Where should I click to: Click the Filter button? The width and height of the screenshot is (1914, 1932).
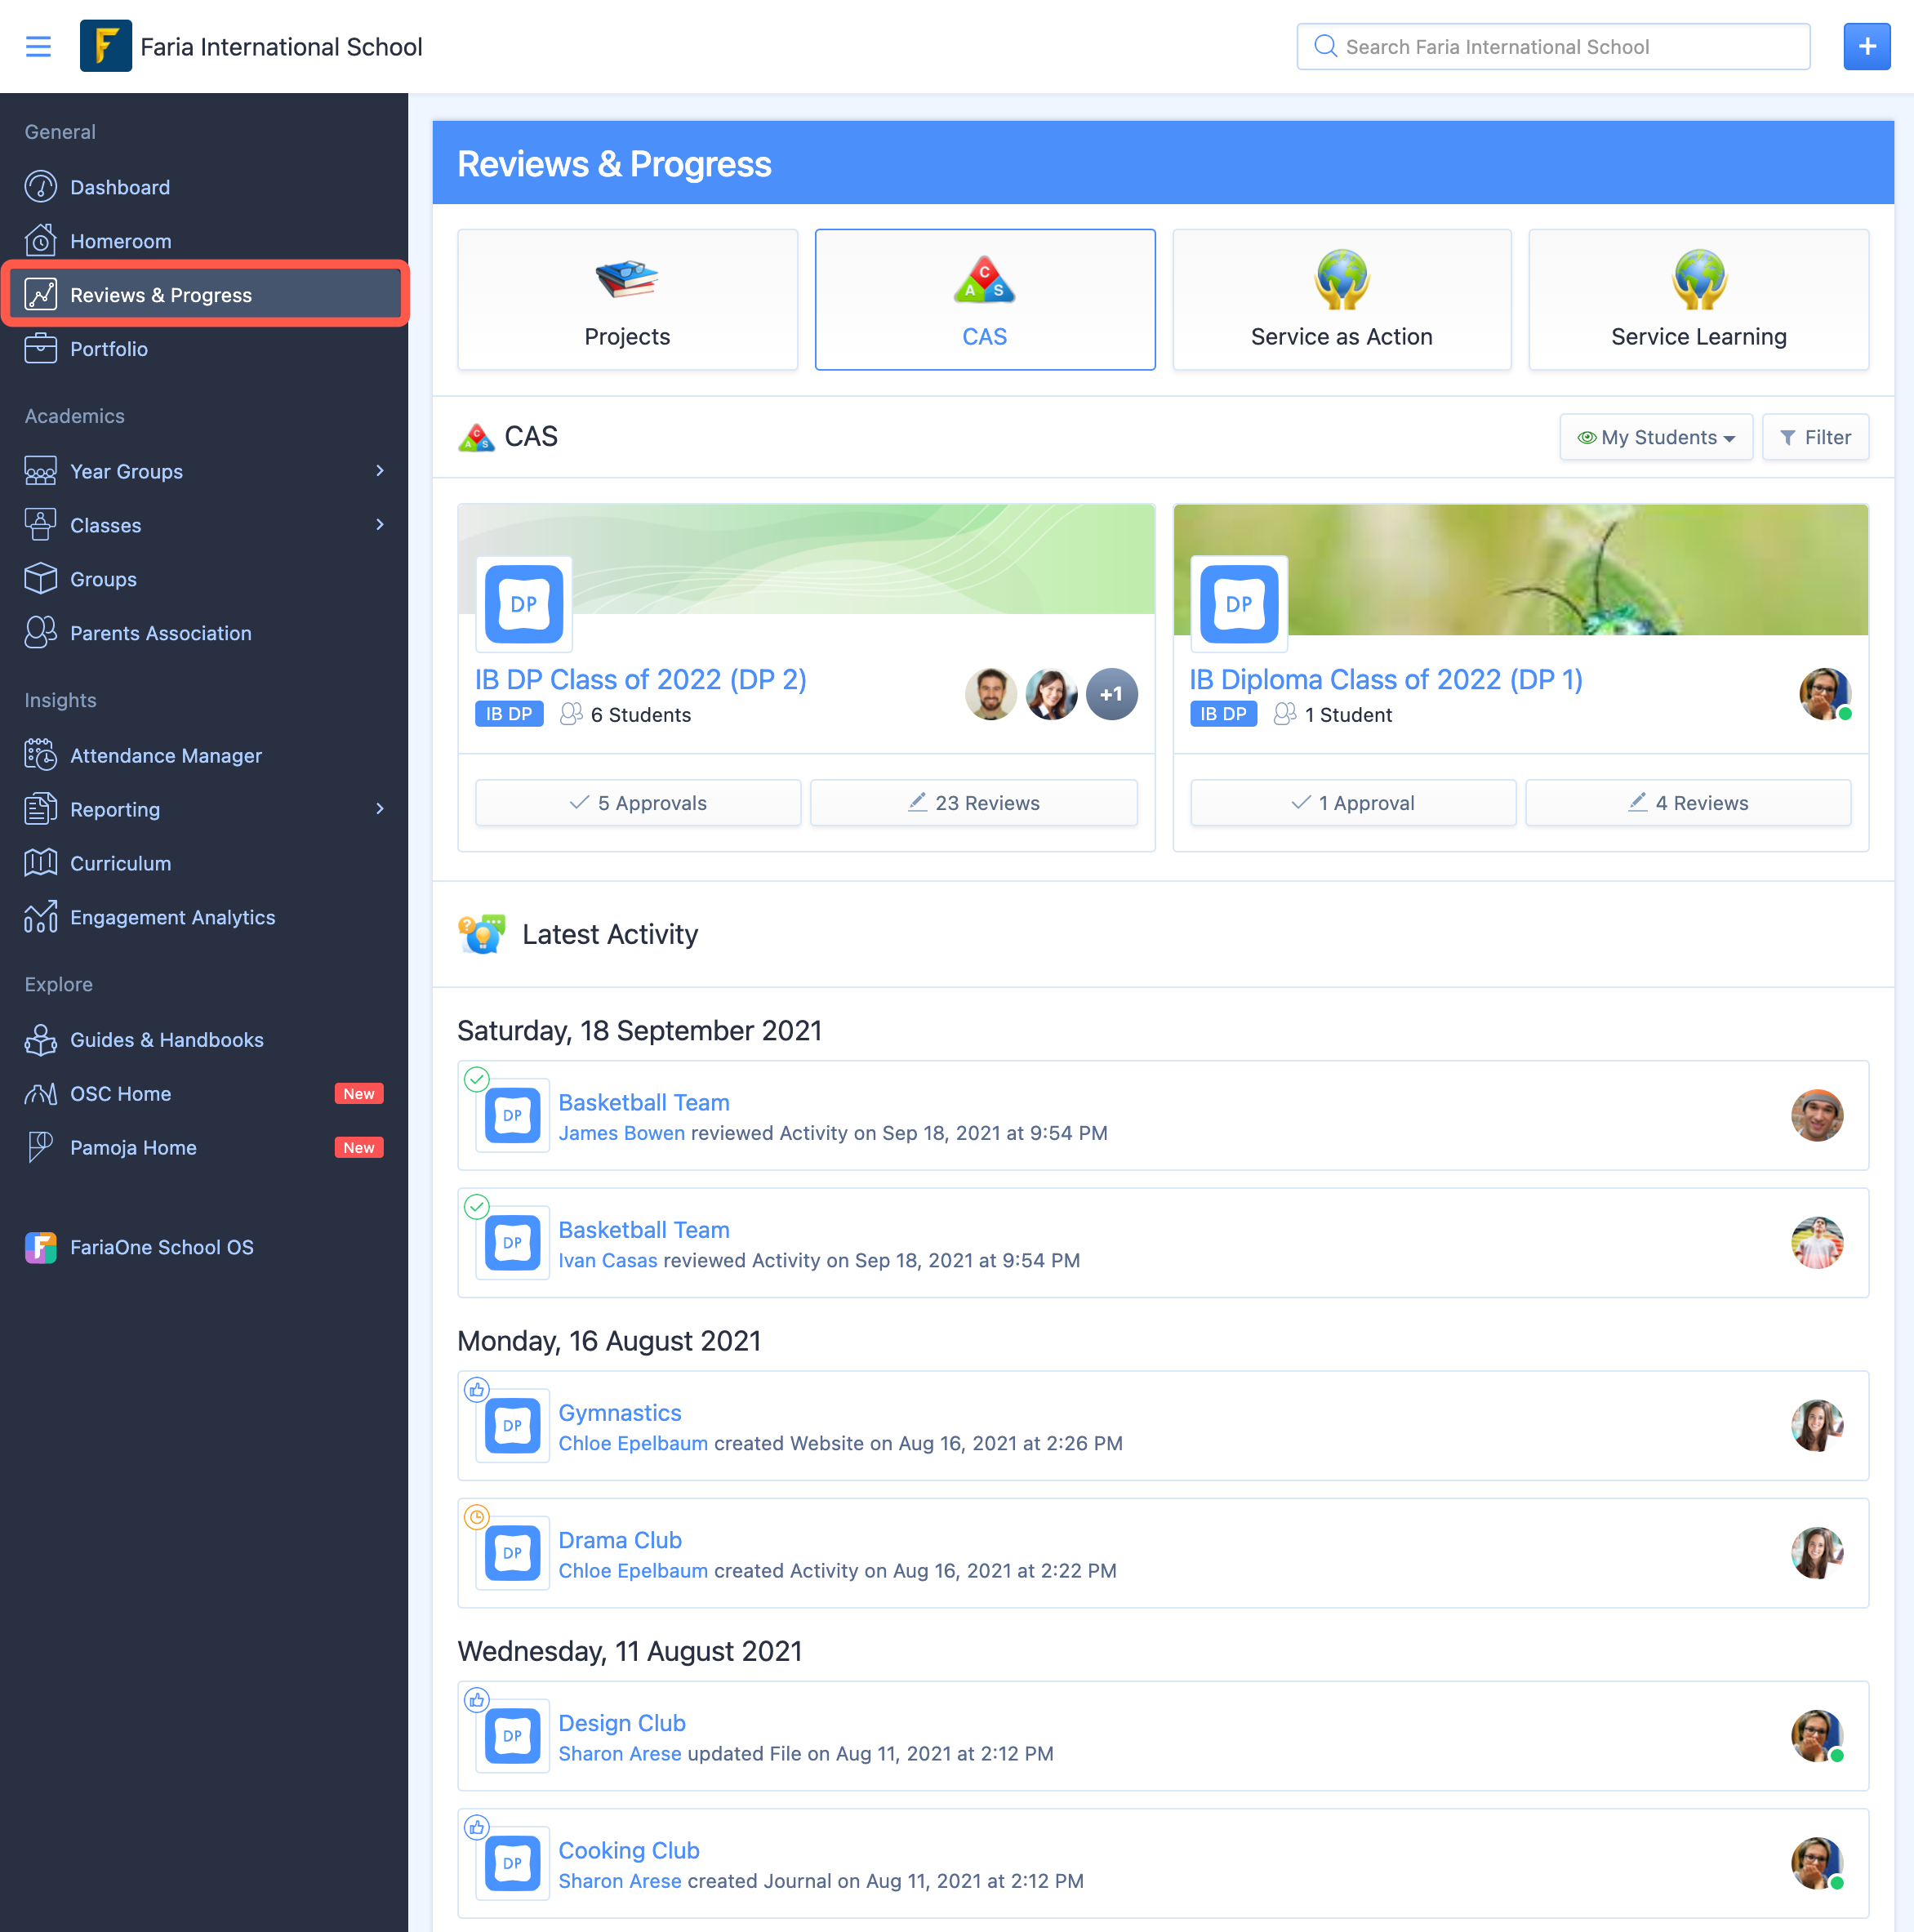point(1815,437)
